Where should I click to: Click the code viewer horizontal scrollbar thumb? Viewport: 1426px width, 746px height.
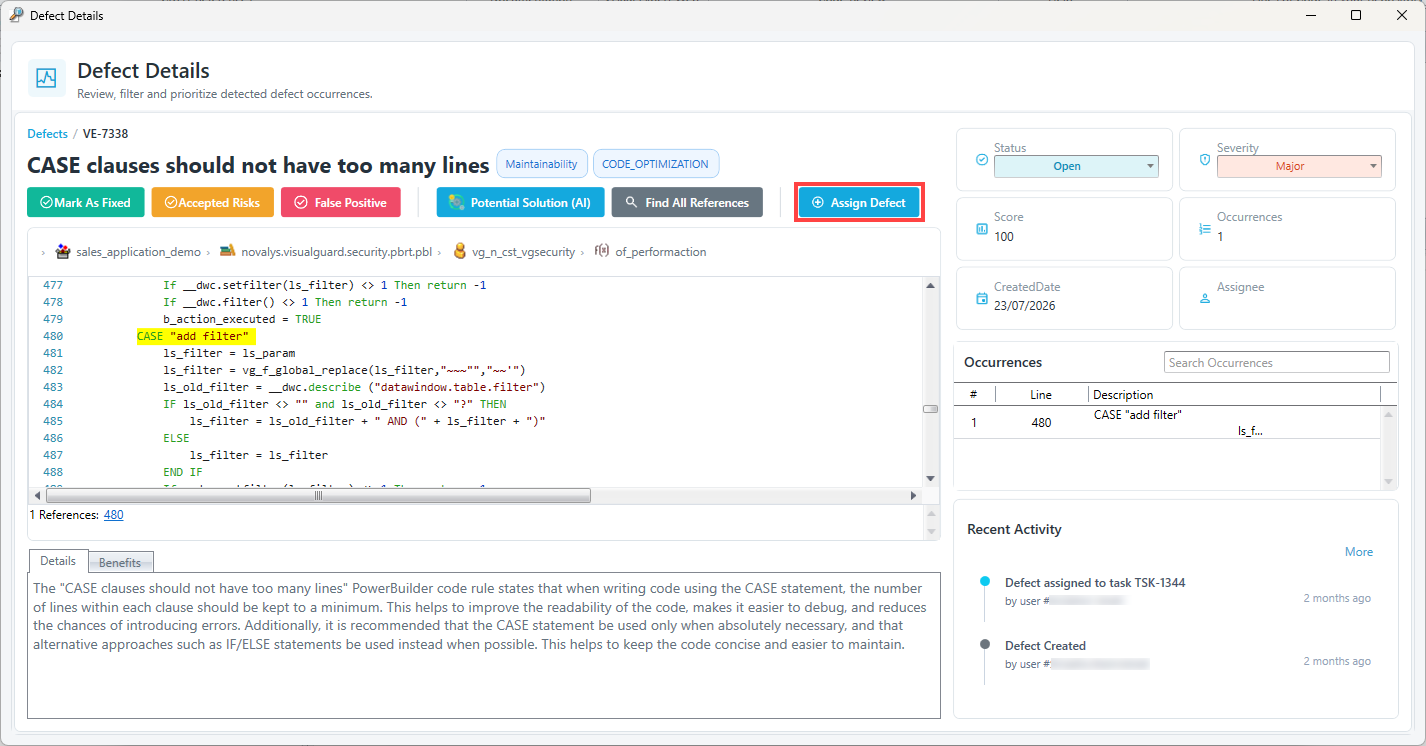(x=318, y=495)
